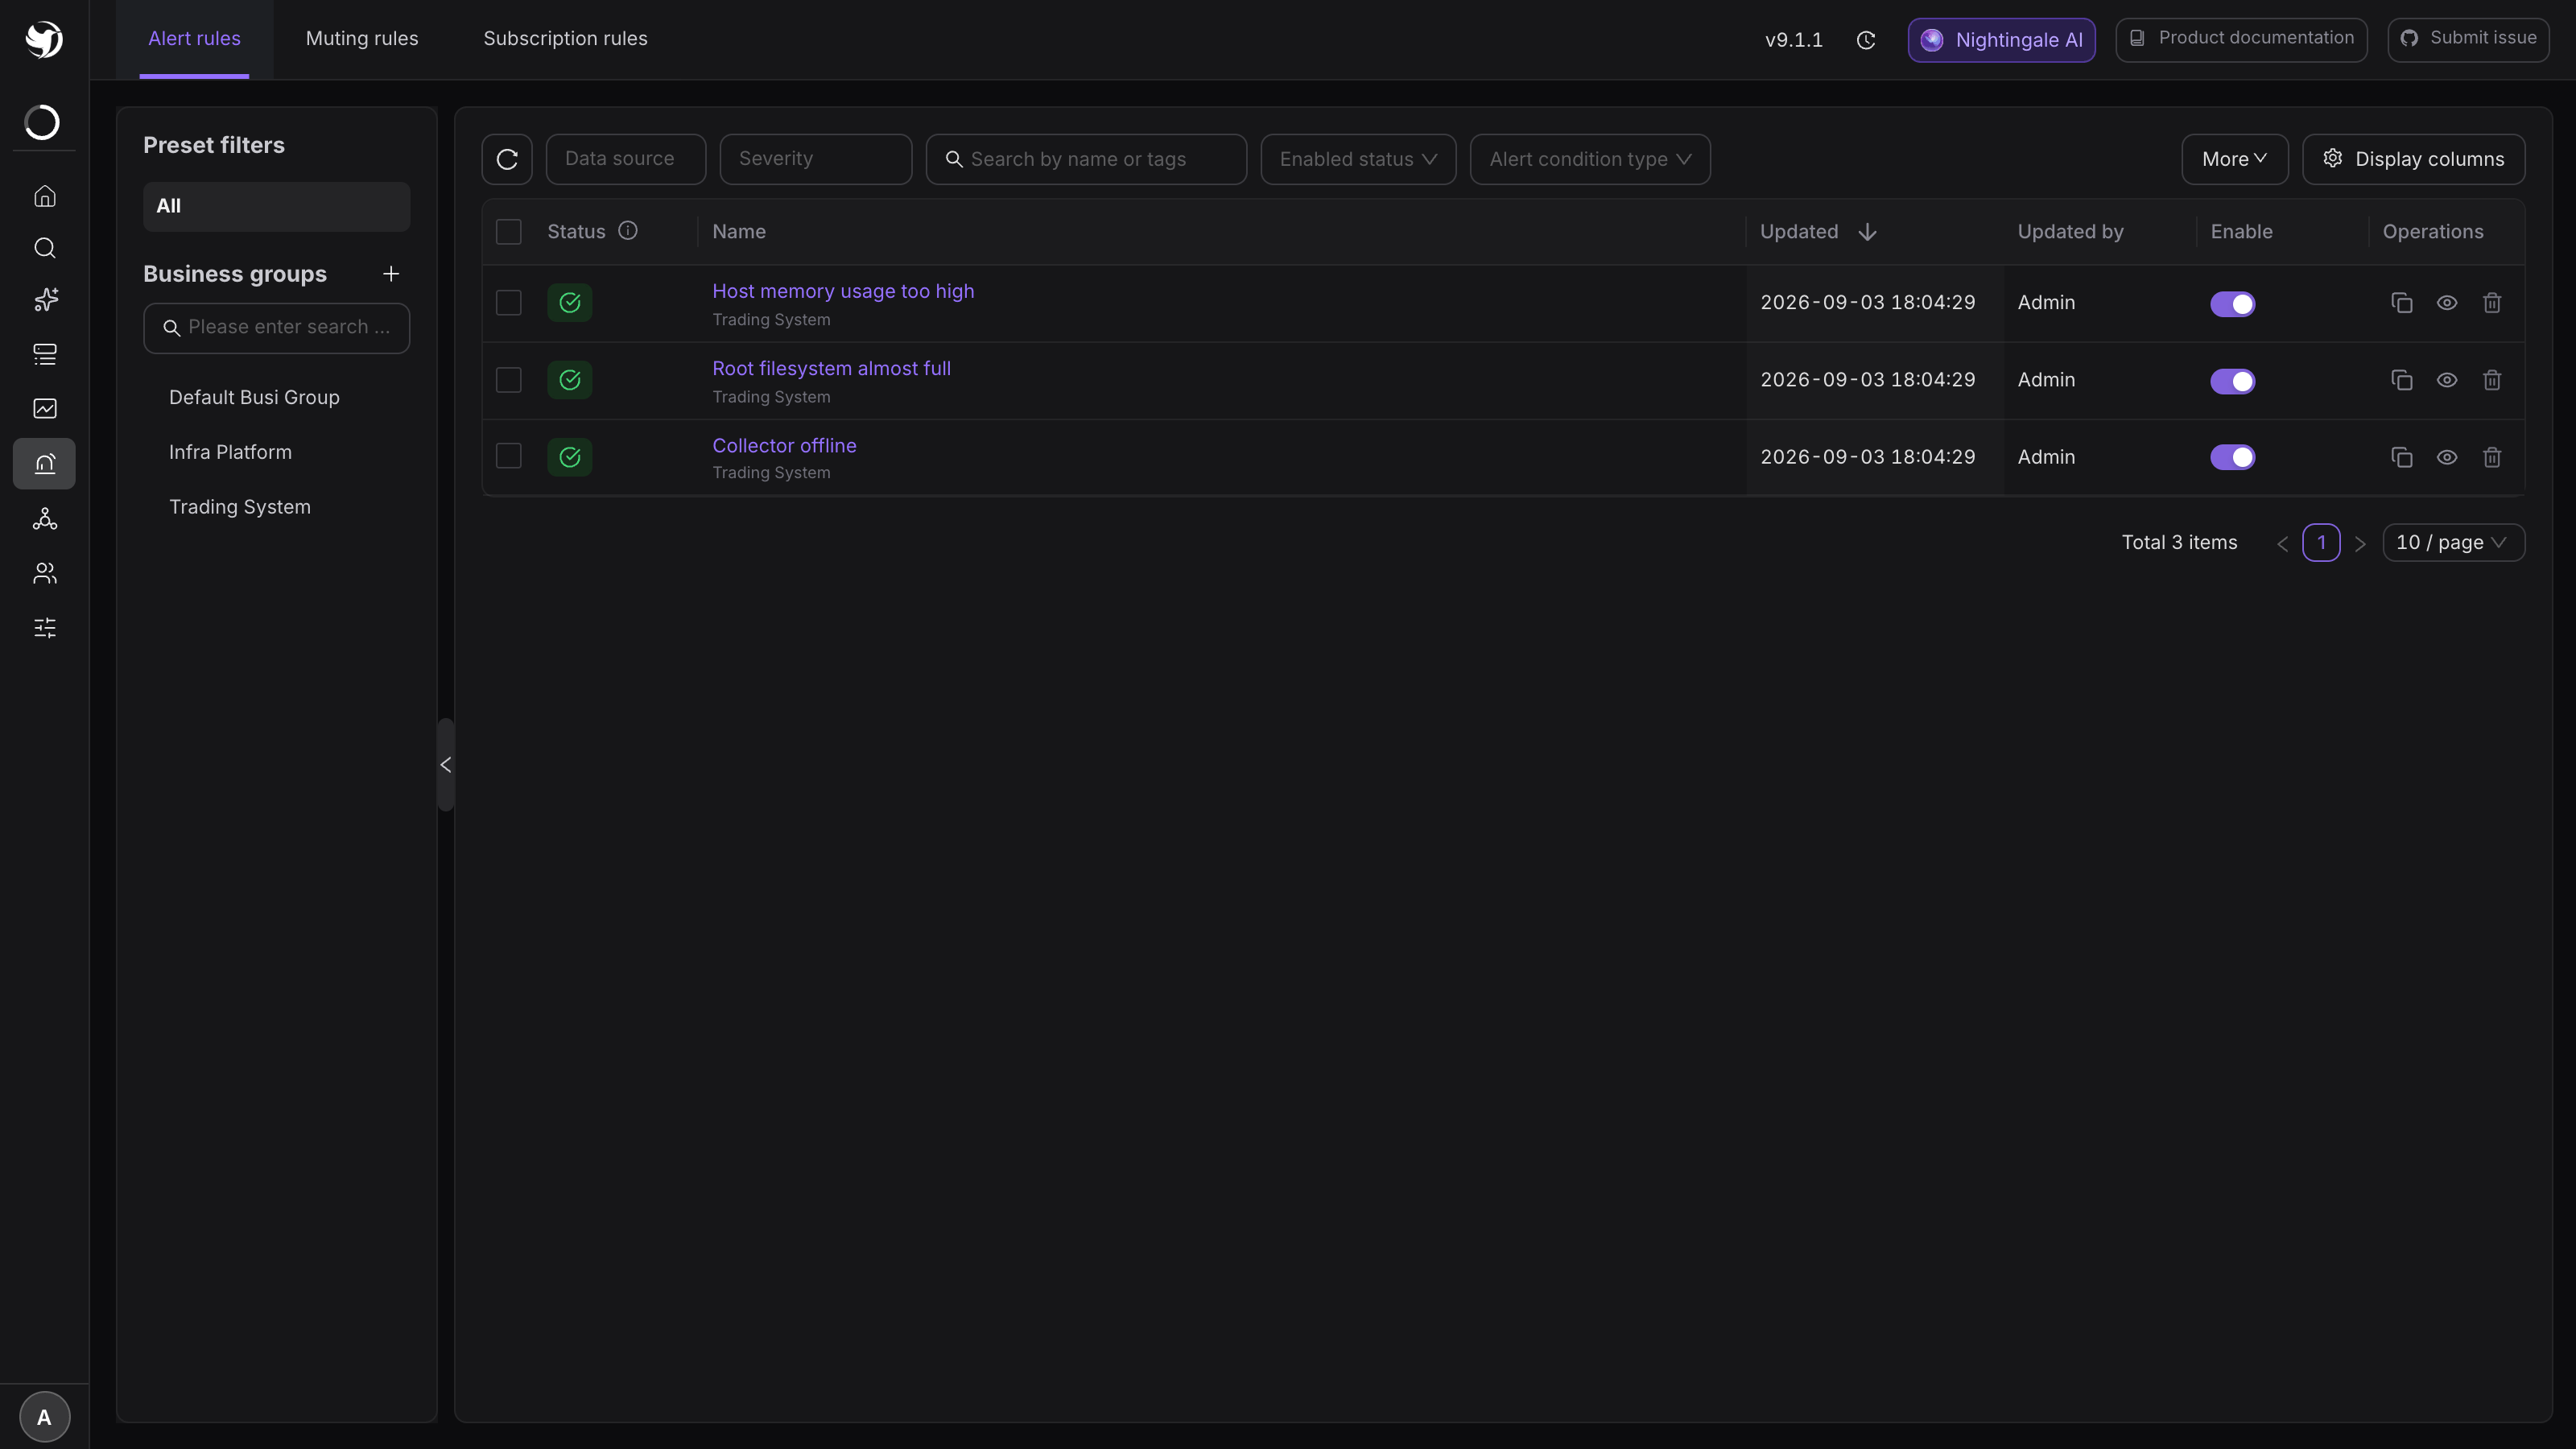
Task: Check the Collector offline row checkbox
Action: [509, 456]
